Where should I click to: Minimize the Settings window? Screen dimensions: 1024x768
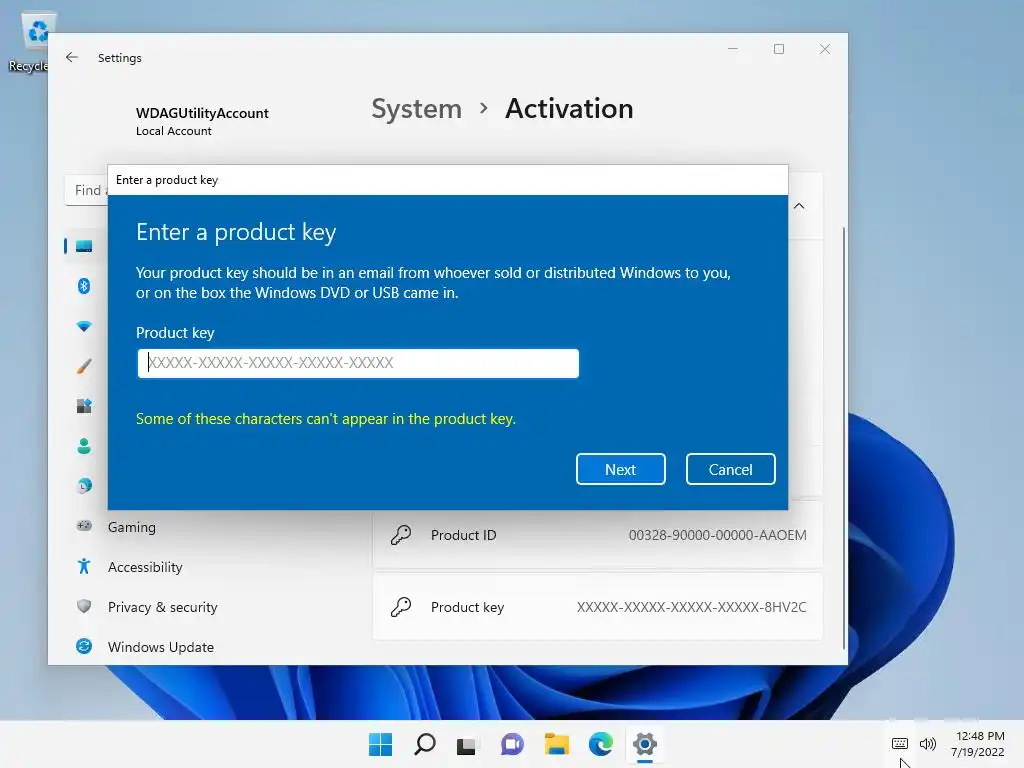coord(733,49)
